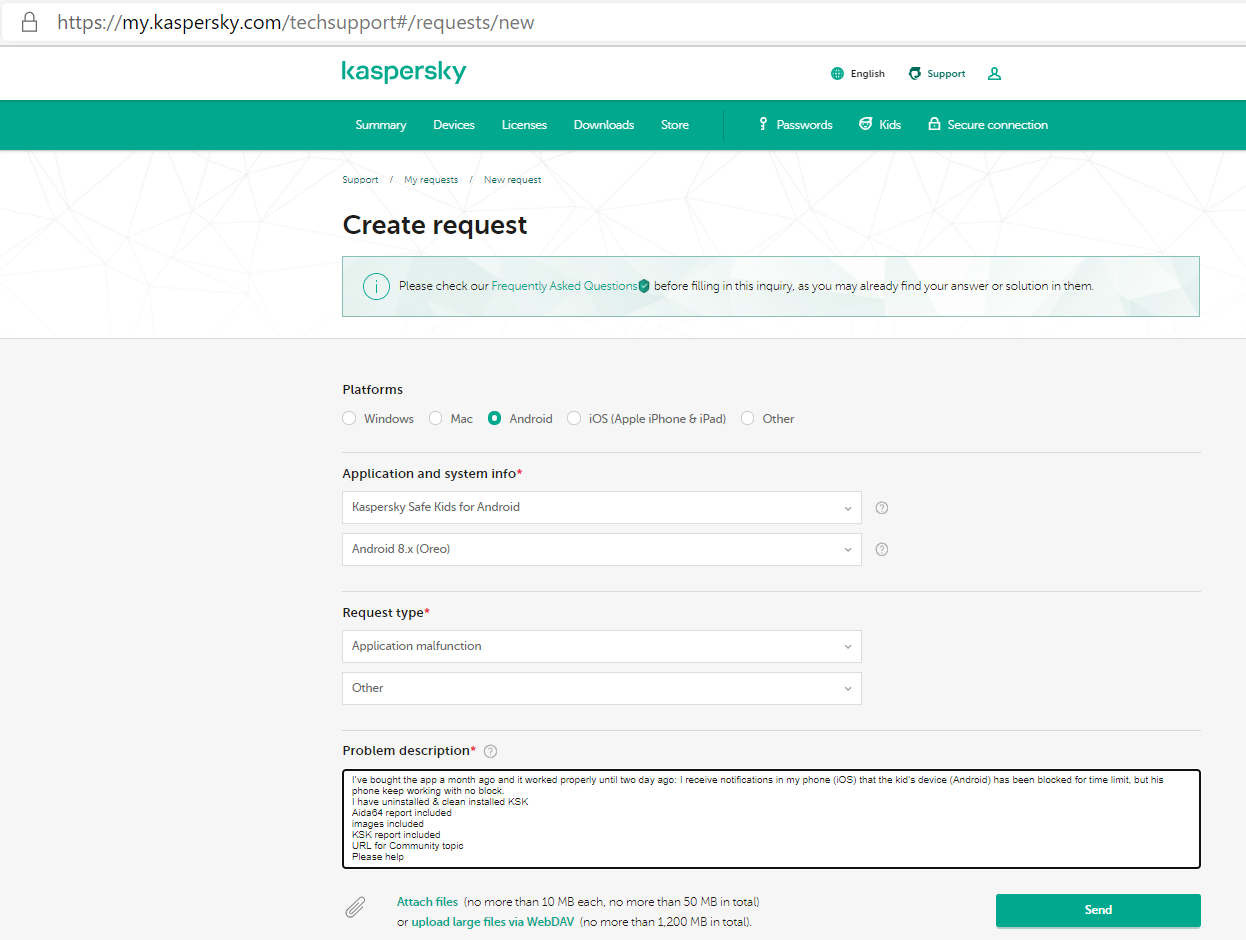Open the Summary tab
Image resolution: width=1246 pixels, height=940 pixels.
[381, 125]
